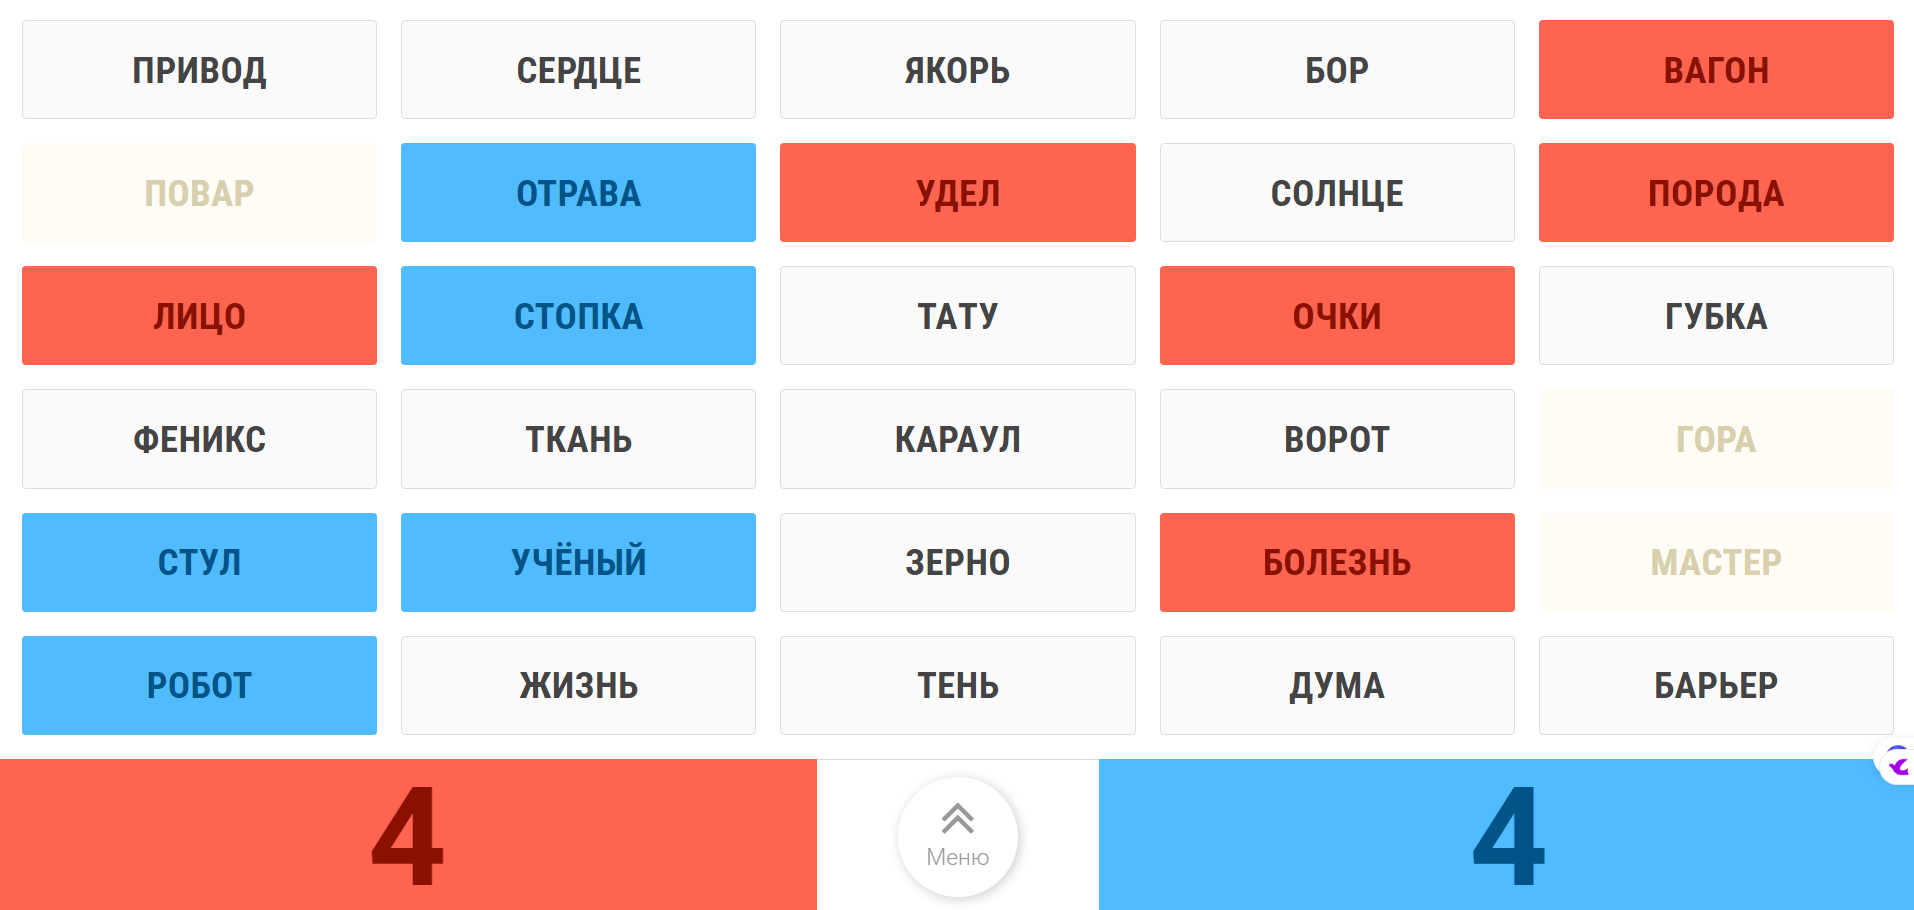Image resolution: width=1914 pixels, height=910 pixels.
Task: Pick the СЕРДЦЕ card
Action: (578, 70)
